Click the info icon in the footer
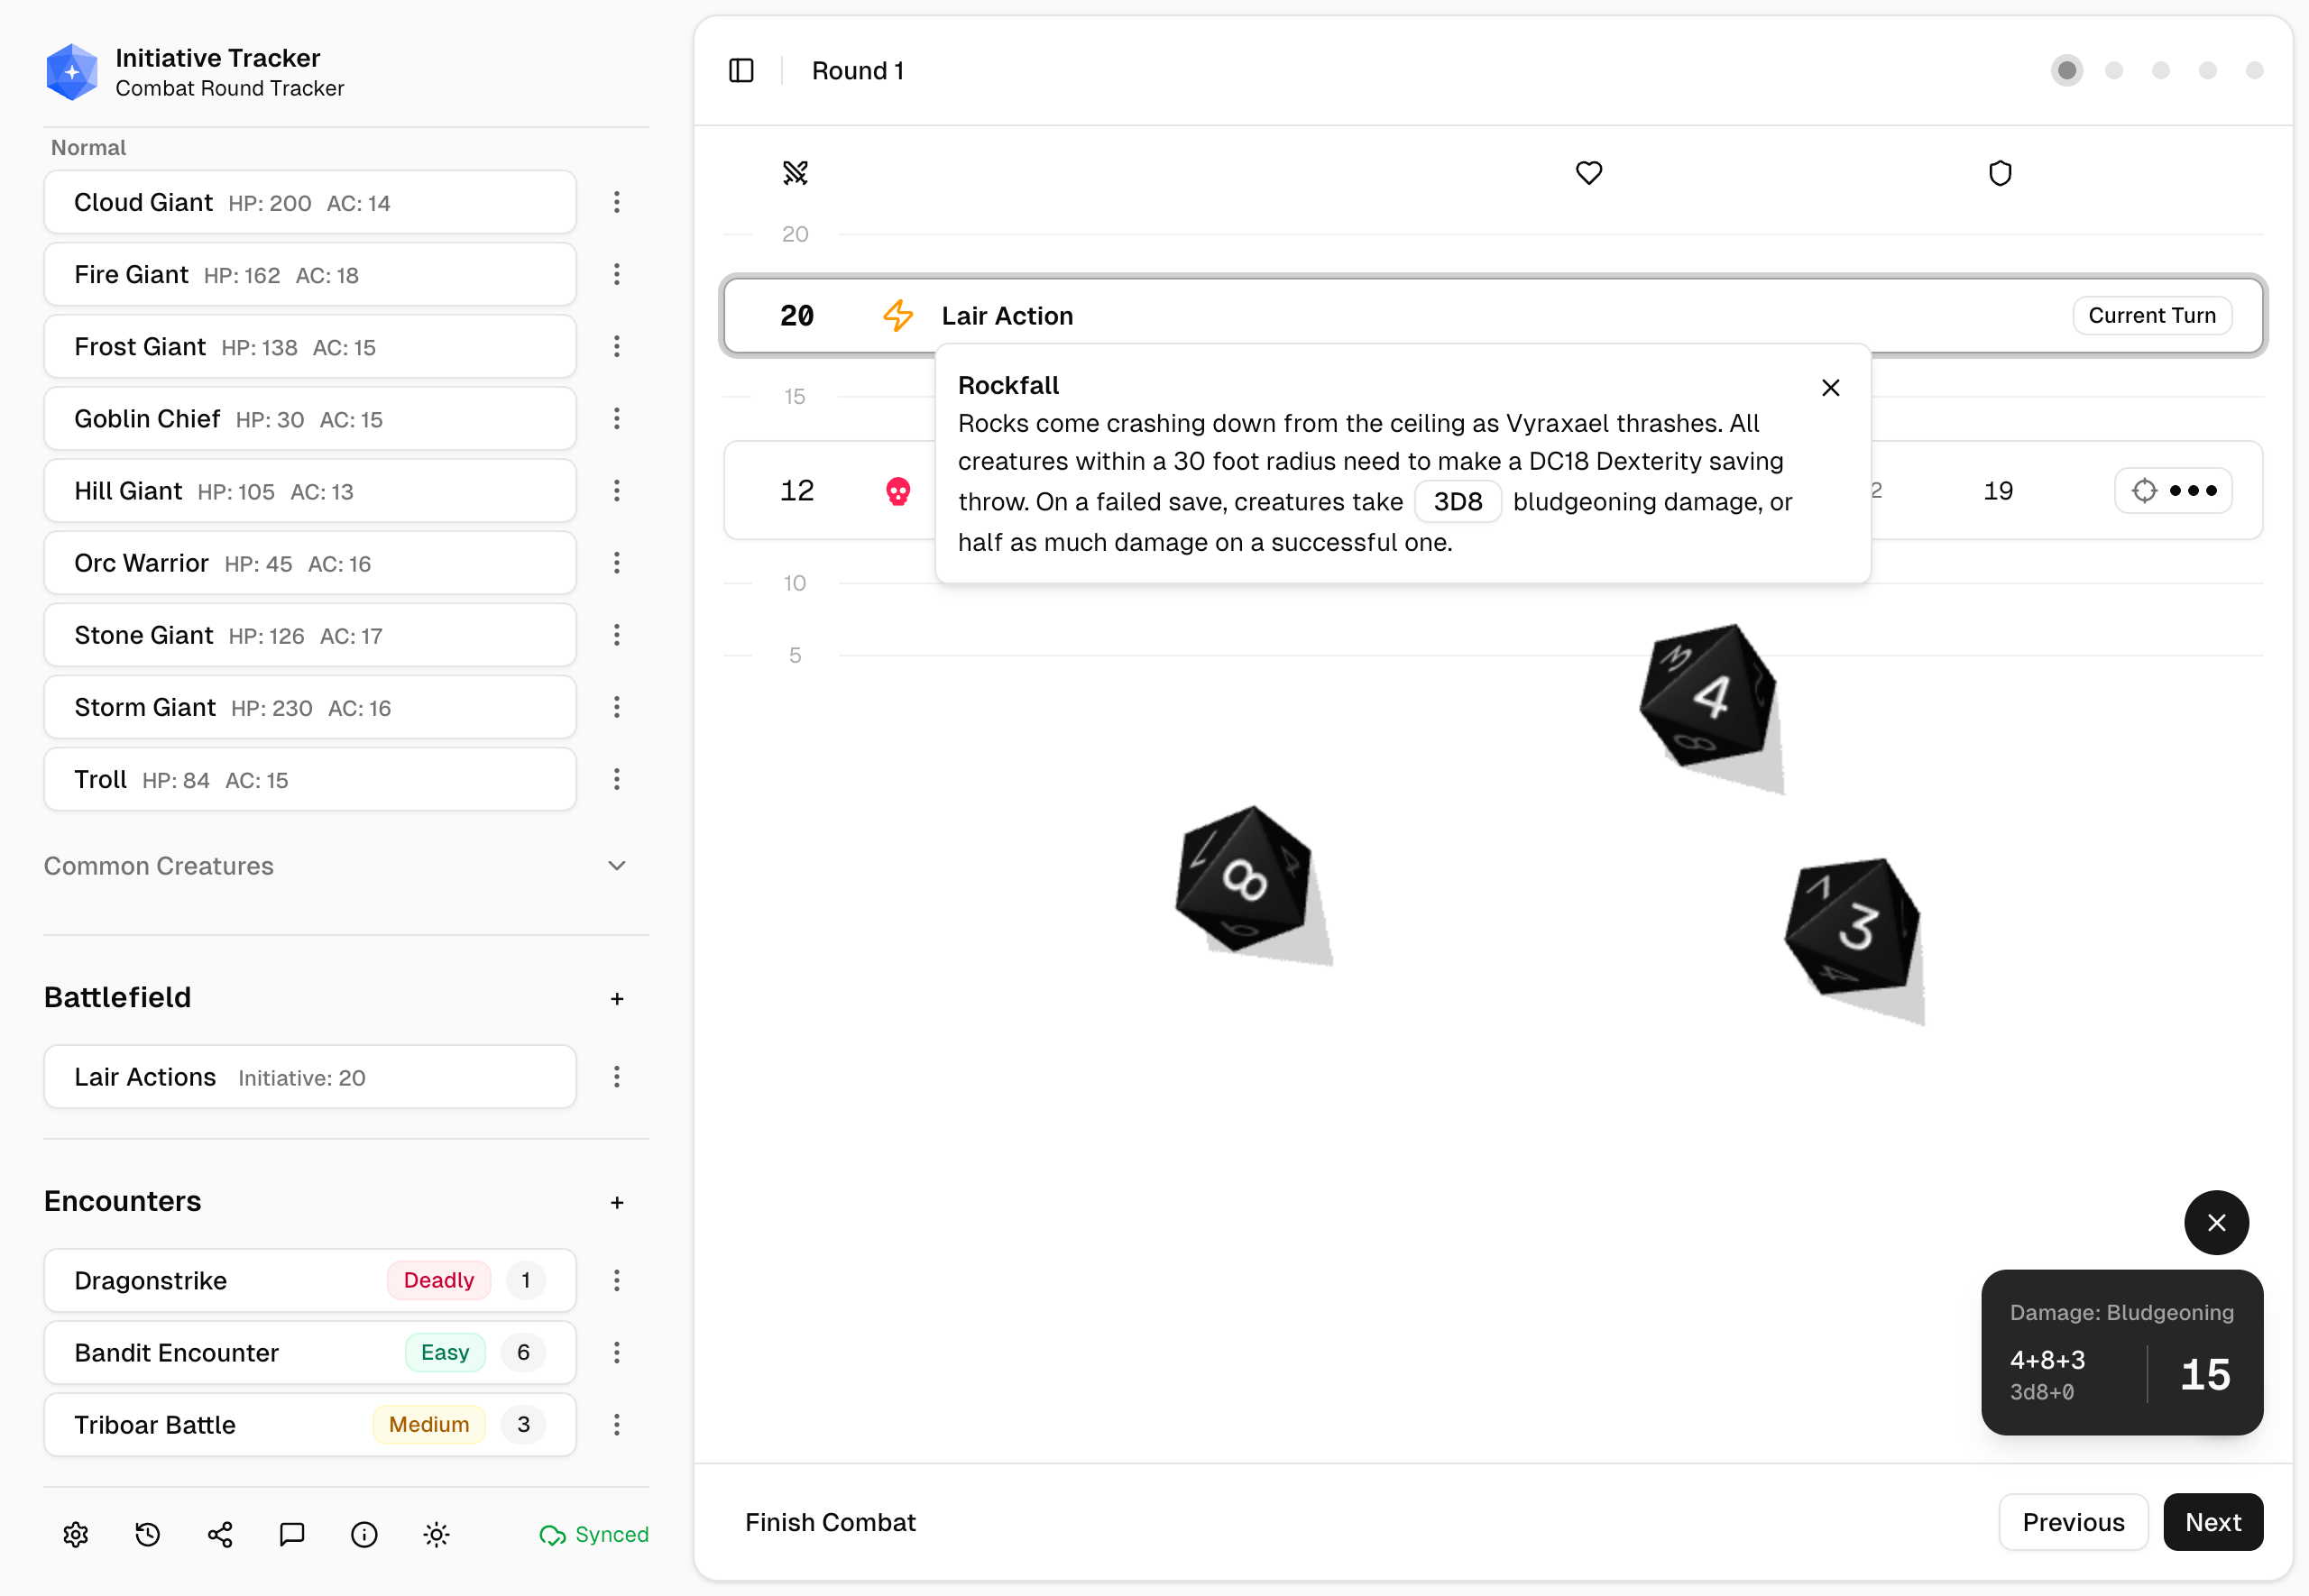This screenshot has width=2309, height=1596. [x=363, y=1534]
